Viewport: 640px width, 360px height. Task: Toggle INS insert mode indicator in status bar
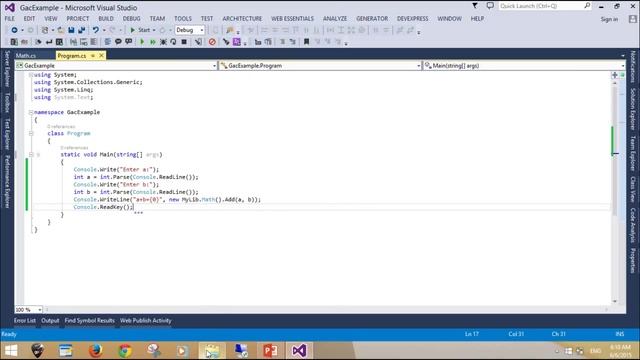pyautogui.click(x=620, y=334)
